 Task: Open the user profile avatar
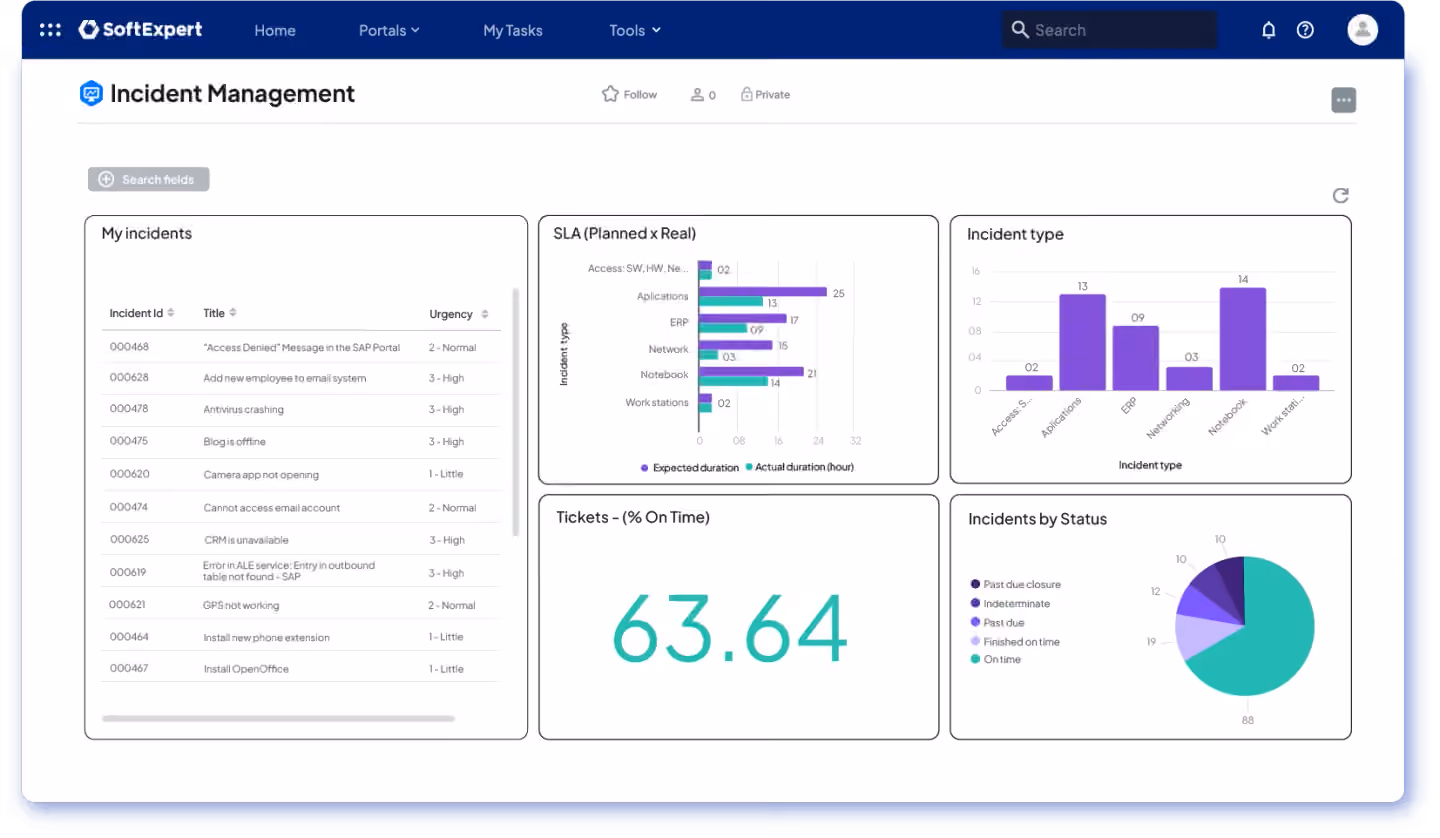point(1362,30)
